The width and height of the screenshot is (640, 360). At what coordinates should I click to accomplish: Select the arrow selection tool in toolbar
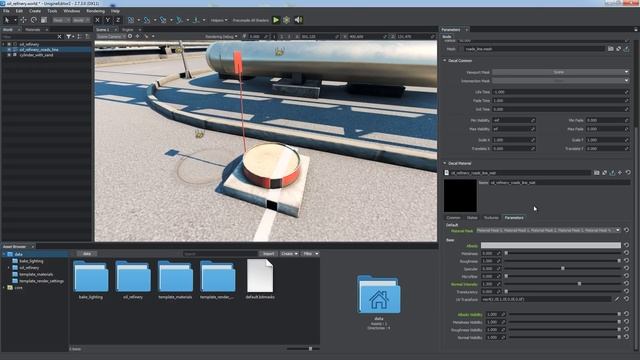point(7,20)
